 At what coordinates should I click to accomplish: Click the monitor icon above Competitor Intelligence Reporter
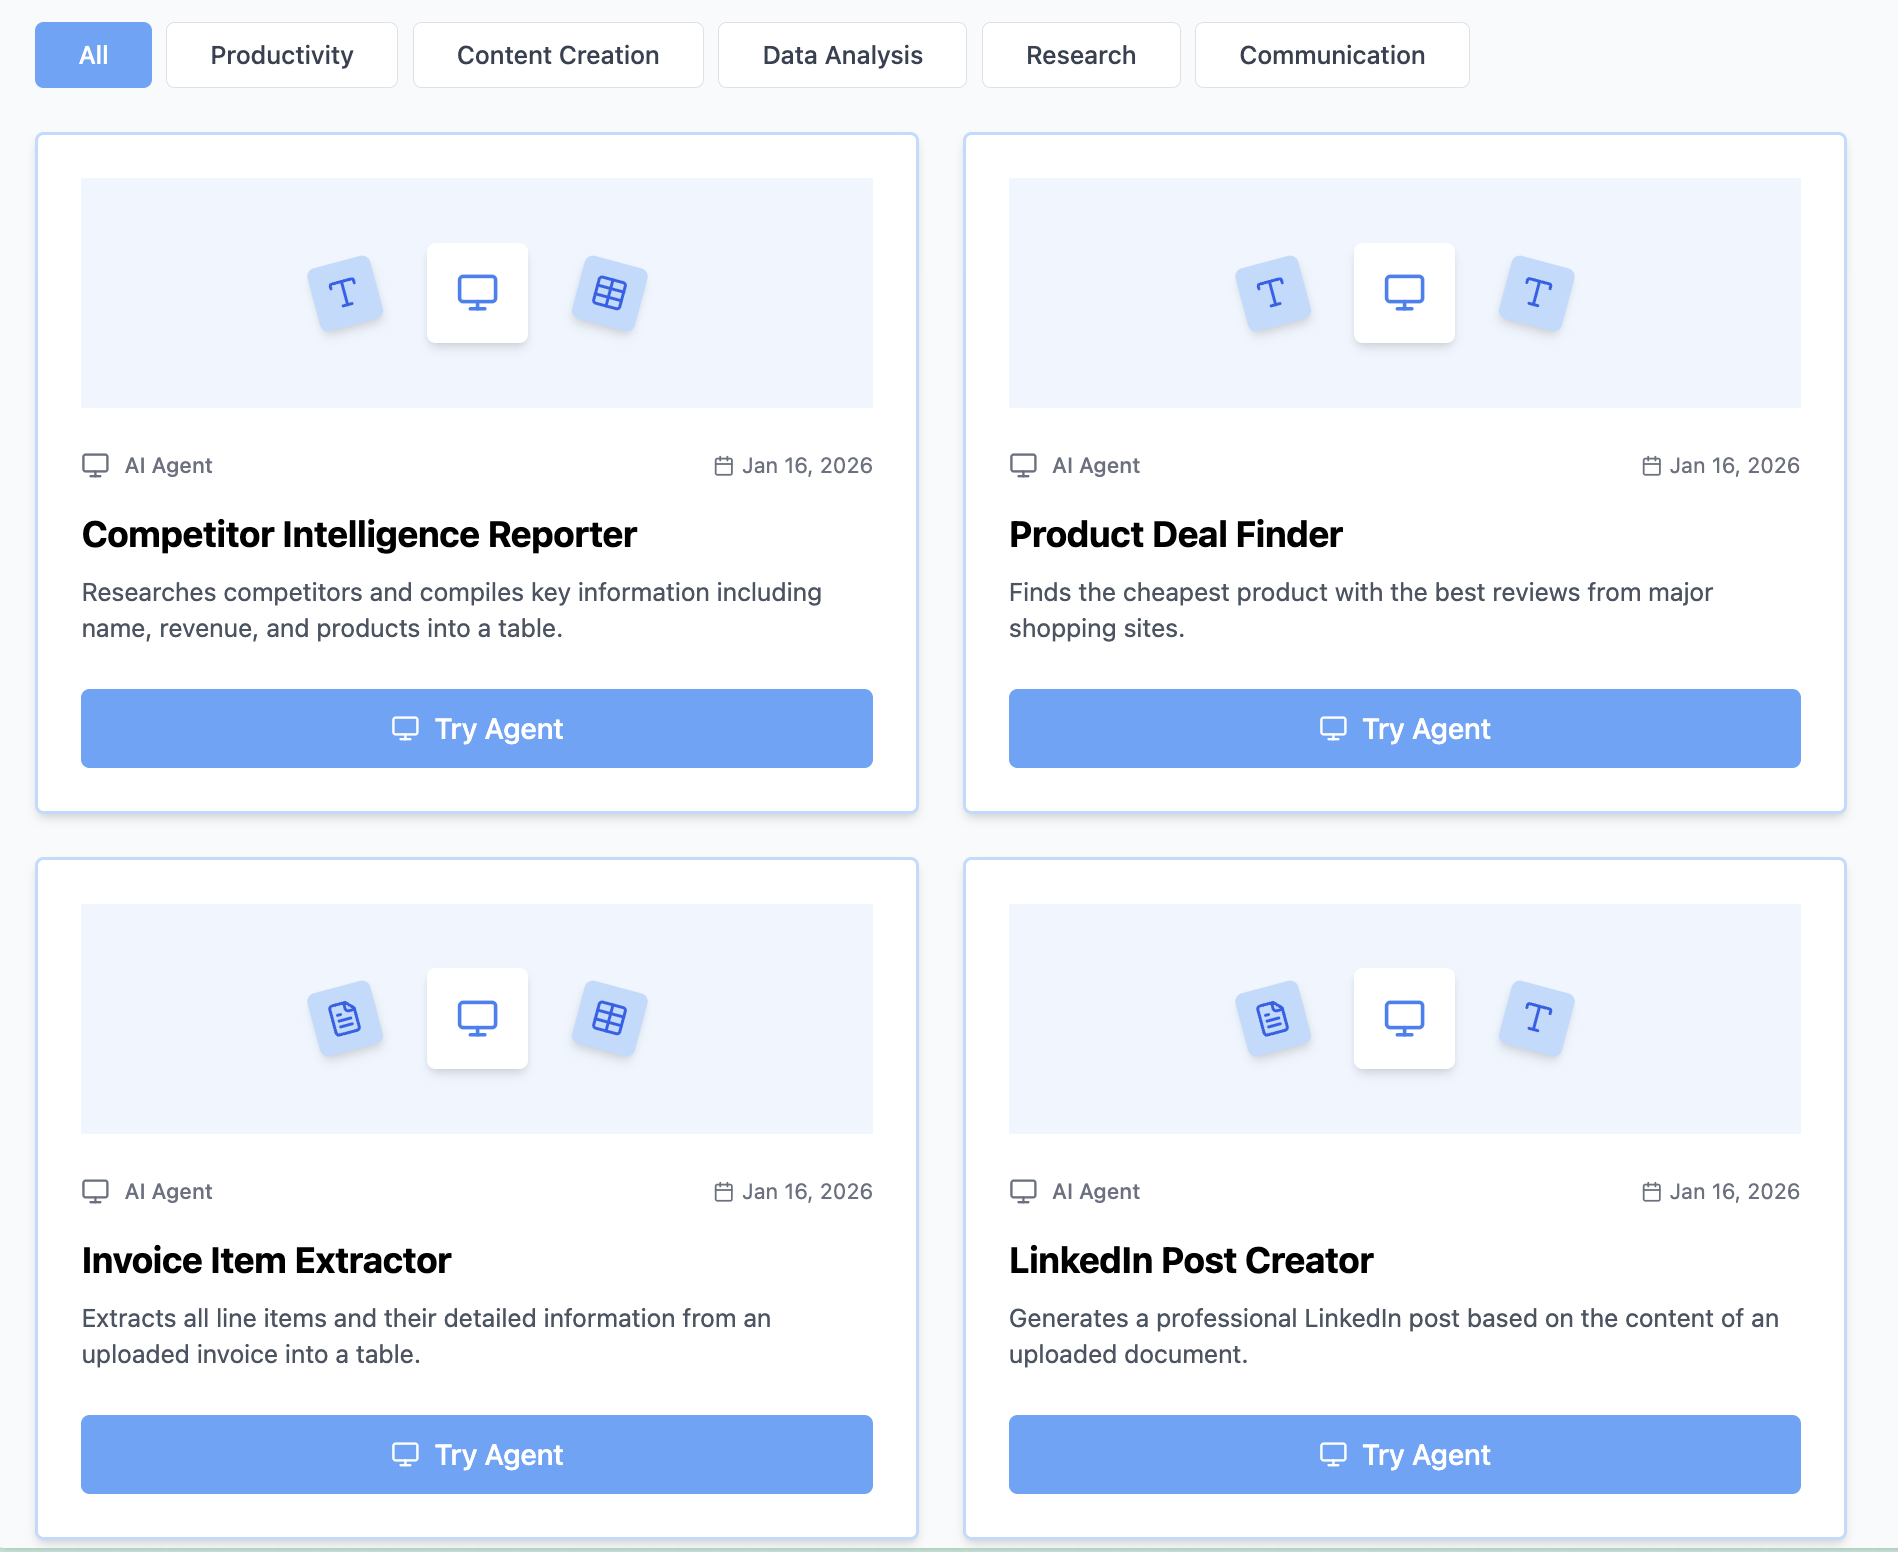click(477, 291)
